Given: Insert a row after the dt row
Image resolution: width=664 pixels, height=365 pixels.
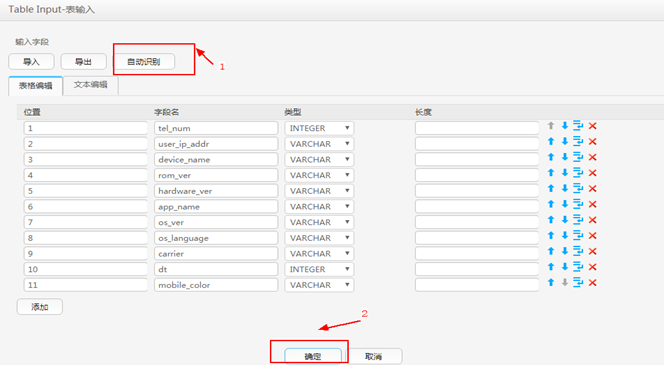Looking at the screenshot, I should point(578,266).
